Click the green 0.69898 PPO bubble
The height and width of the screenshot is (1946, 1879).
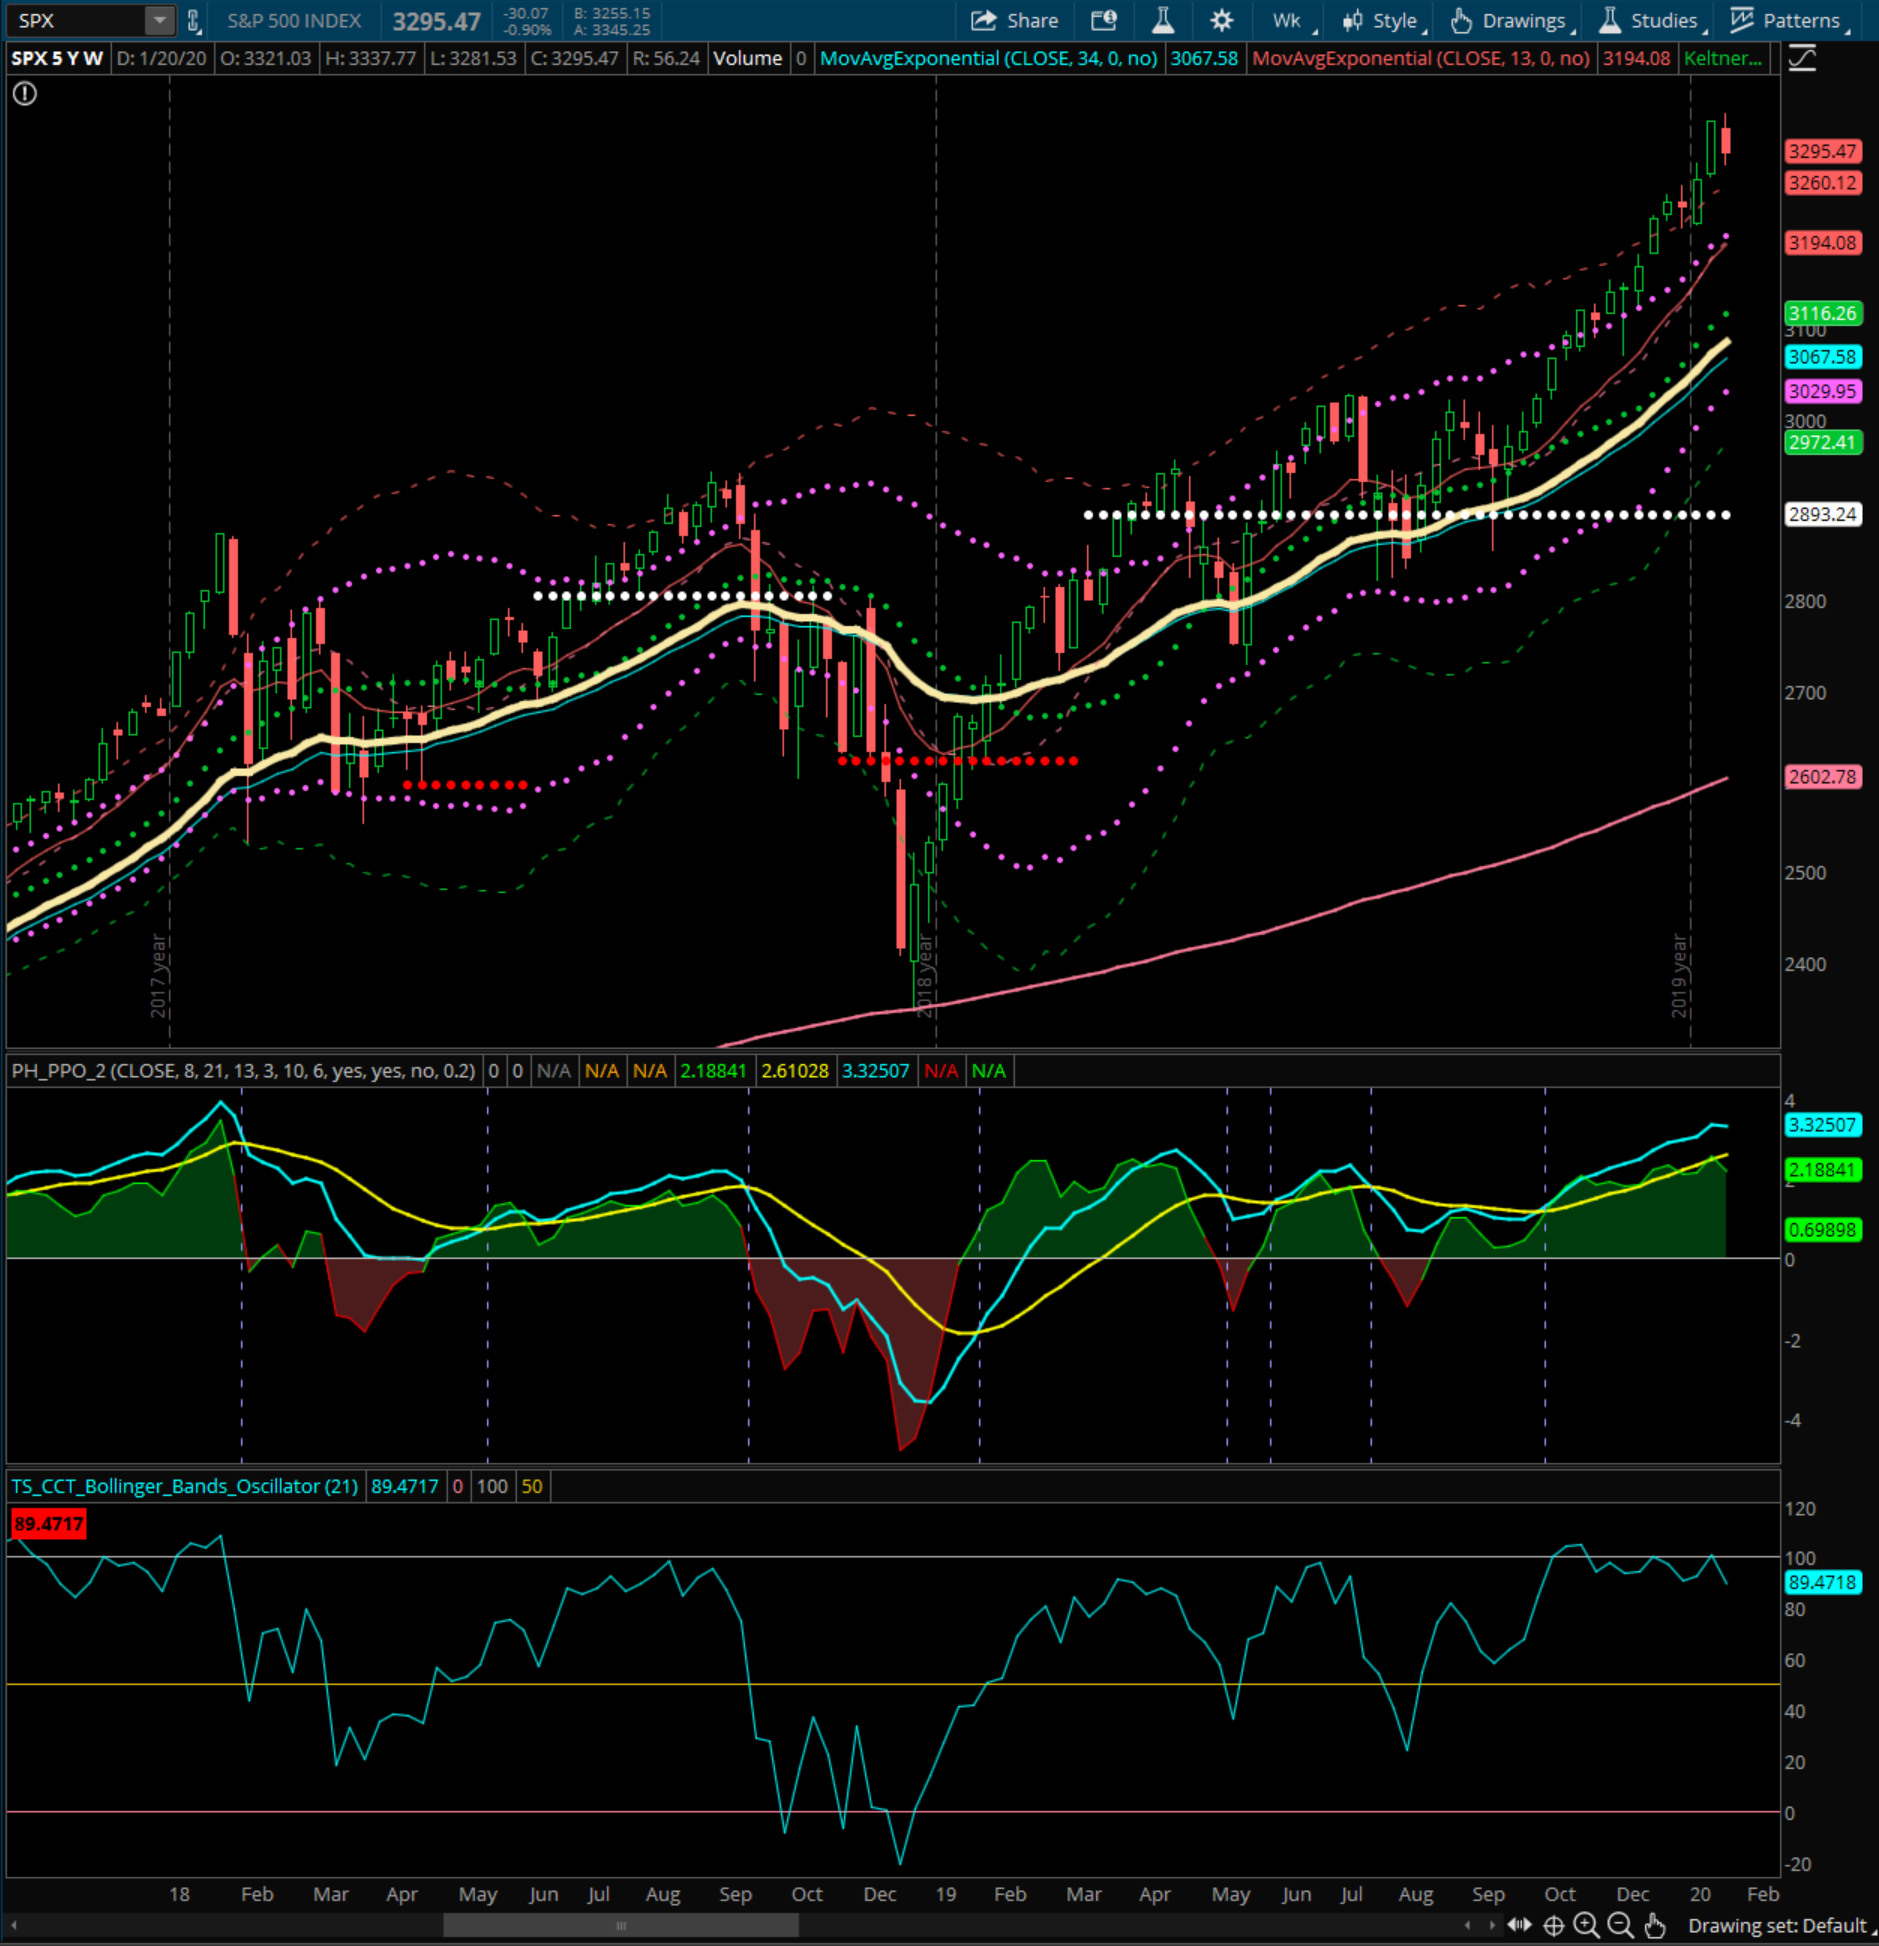[x=1823, y=1229]
